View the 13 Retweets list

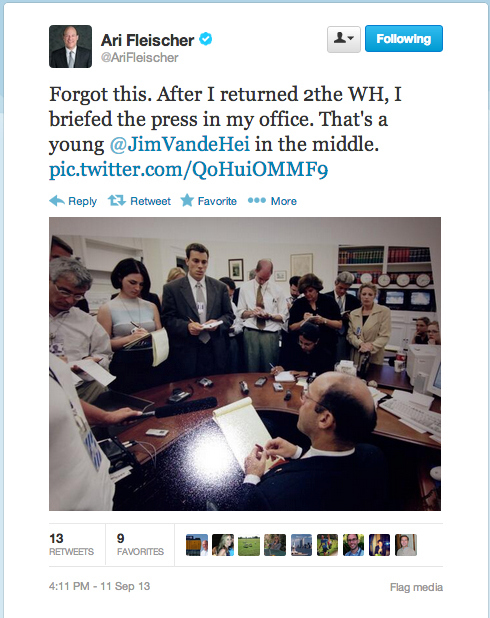click(72, 544)
